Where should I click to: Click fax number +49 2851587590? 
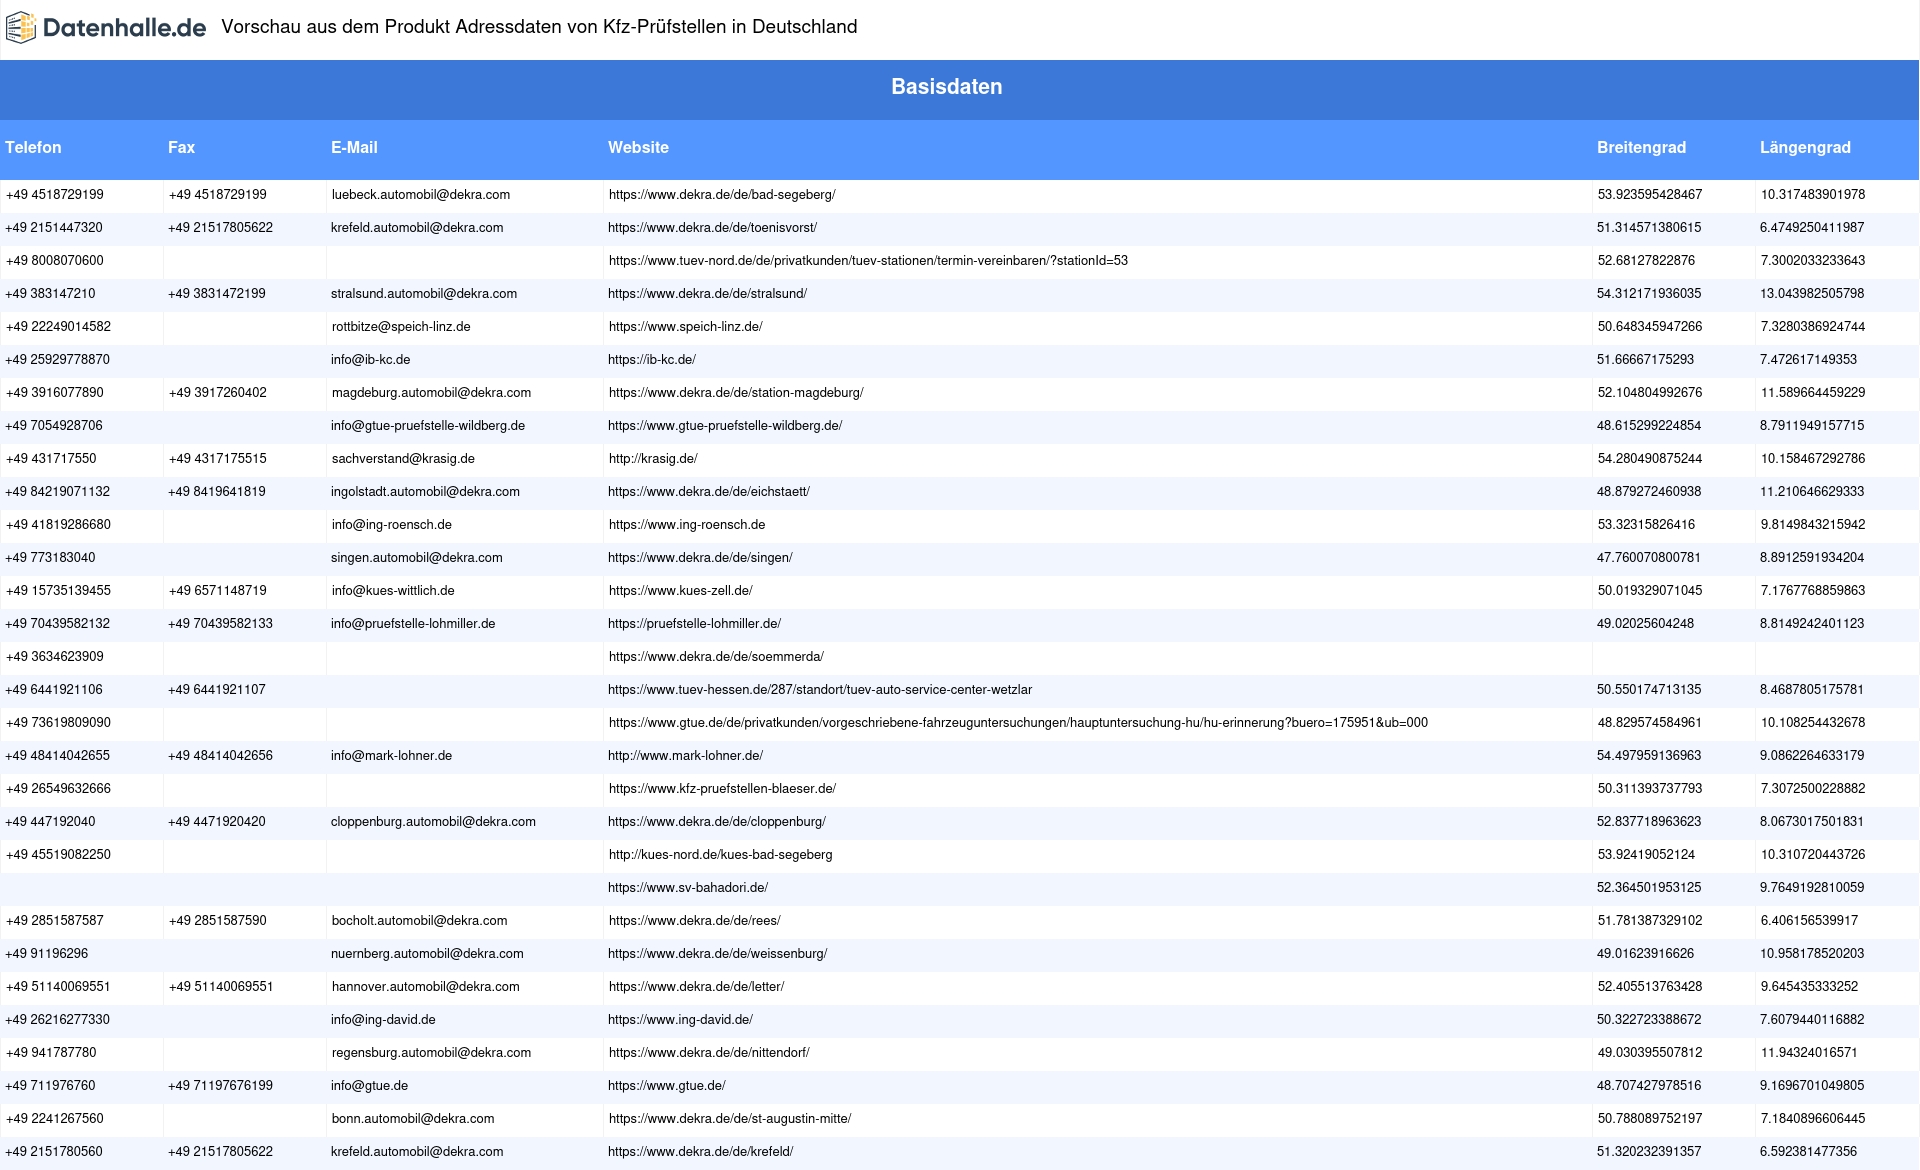coord(218,921)
